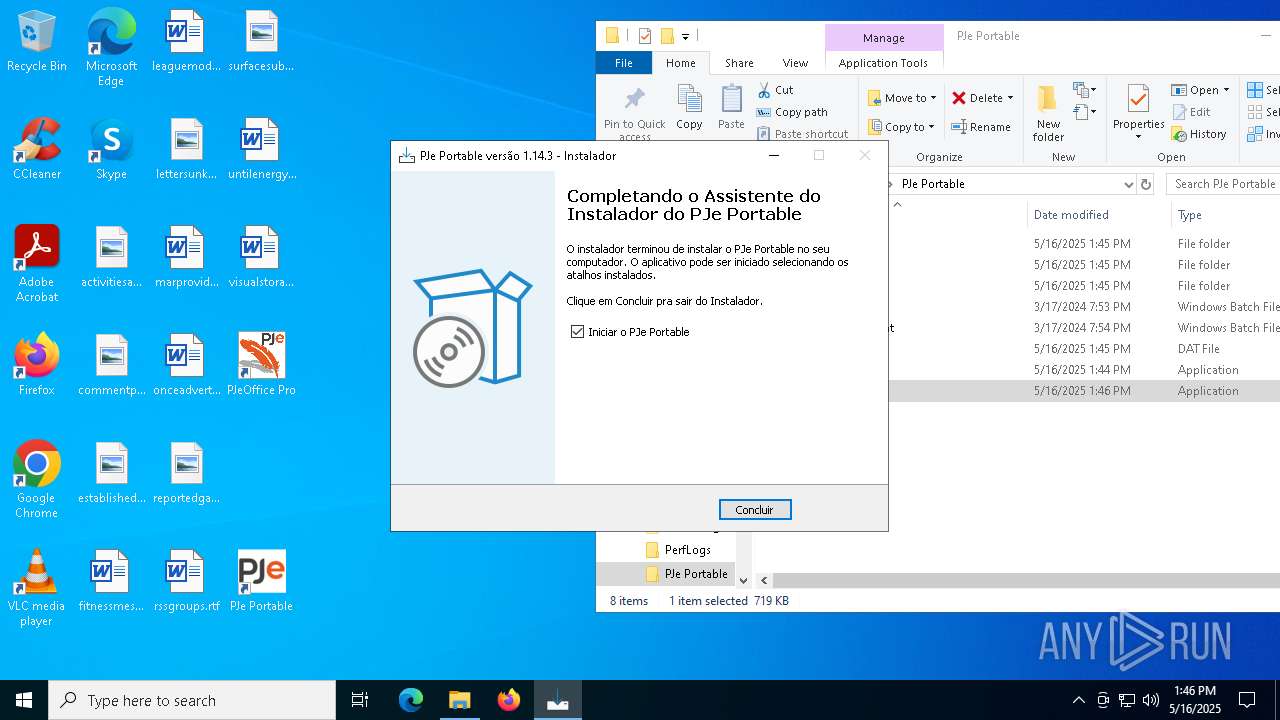This screenshot has width=1280, height=720.
Task: Open File tab in File Explorer
Action: click(623, 63)
